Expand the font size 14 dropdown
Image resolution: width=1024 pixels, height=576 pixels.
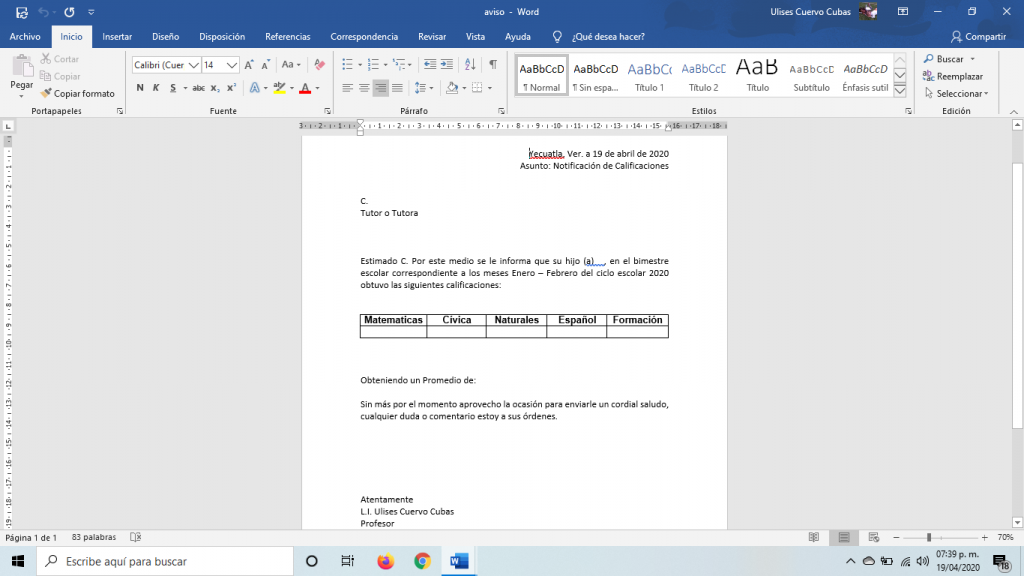(x=232, y=65)
